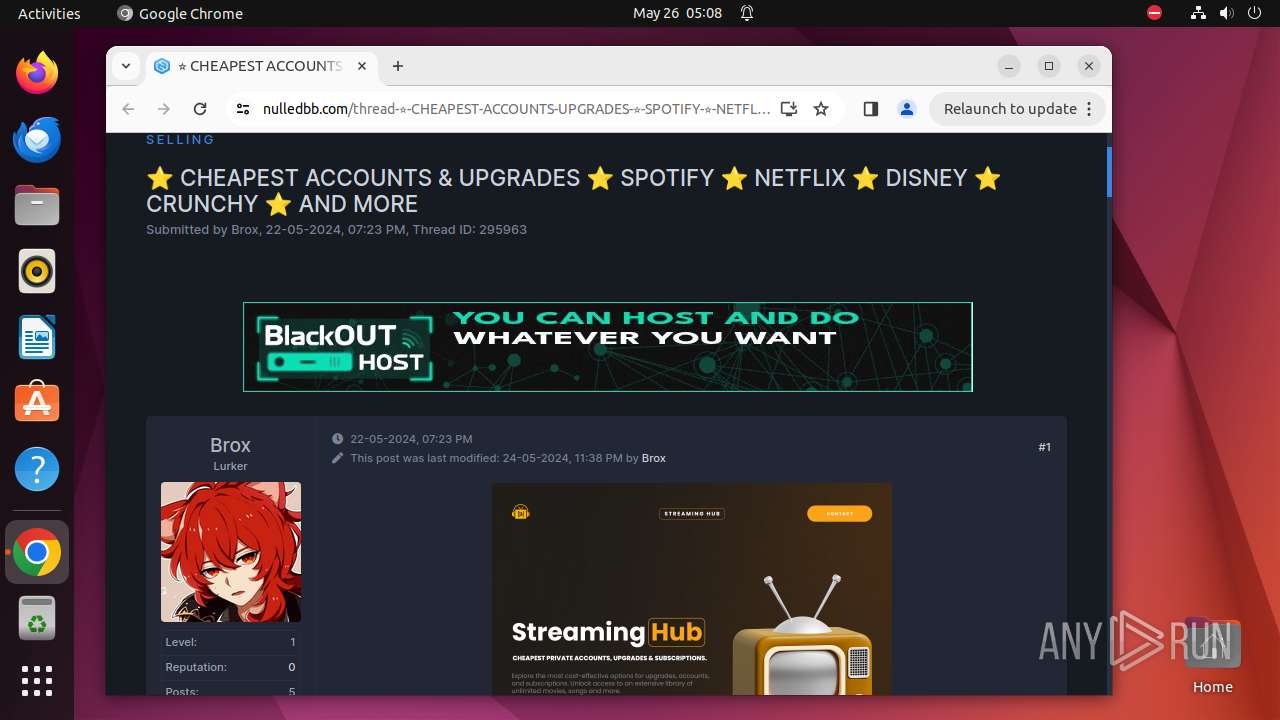The height and width of the screenshot is (720, 1280).
Task: Open a new Chrome tab
Action: pos(398,66)
